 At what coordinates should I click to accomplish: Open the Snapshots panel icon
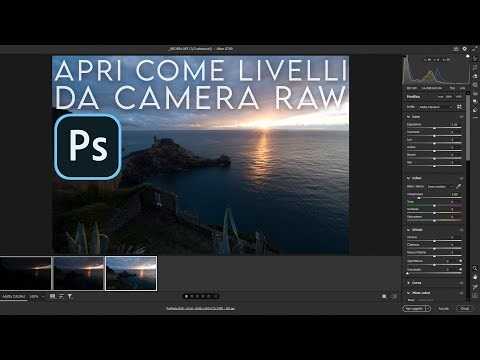click(475, 102)
